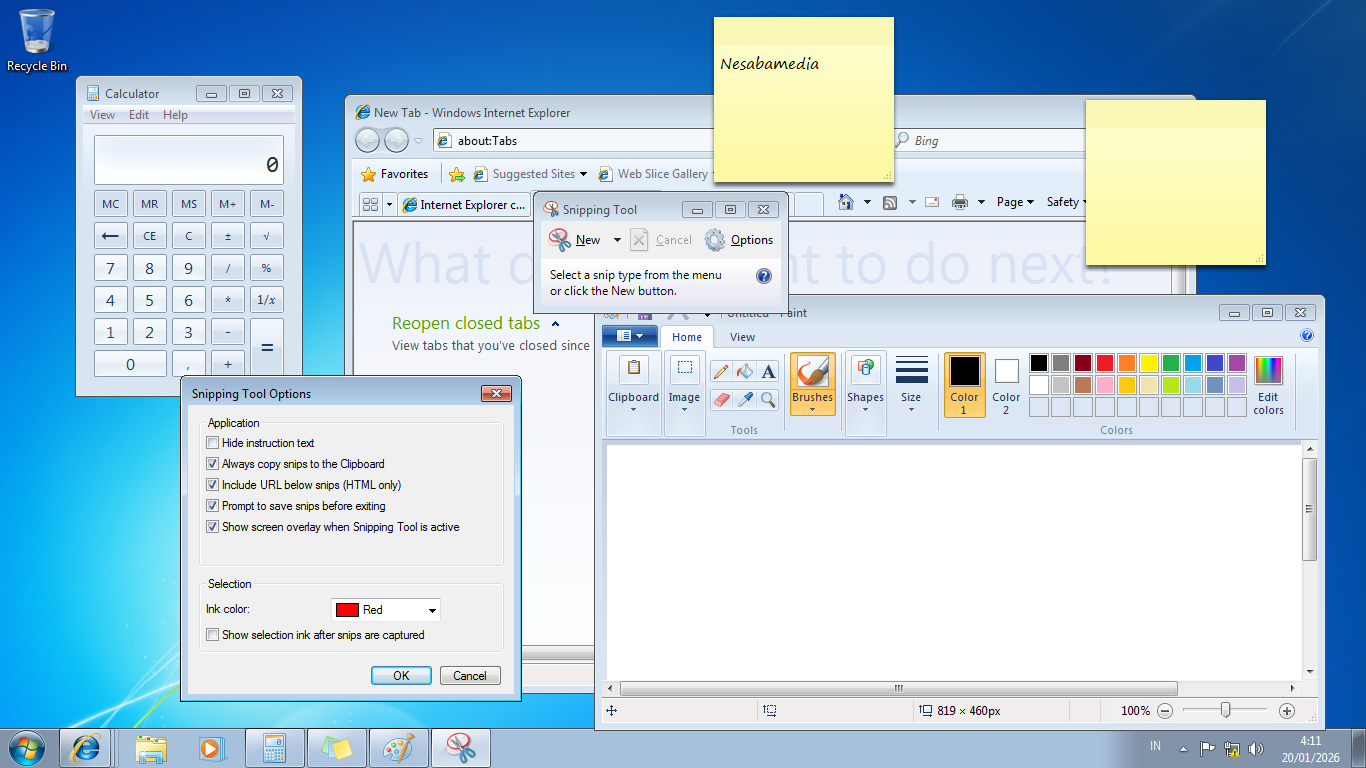
Task: Uncheck Always copy snips to the Clipboard
Action: click(212, 464)
